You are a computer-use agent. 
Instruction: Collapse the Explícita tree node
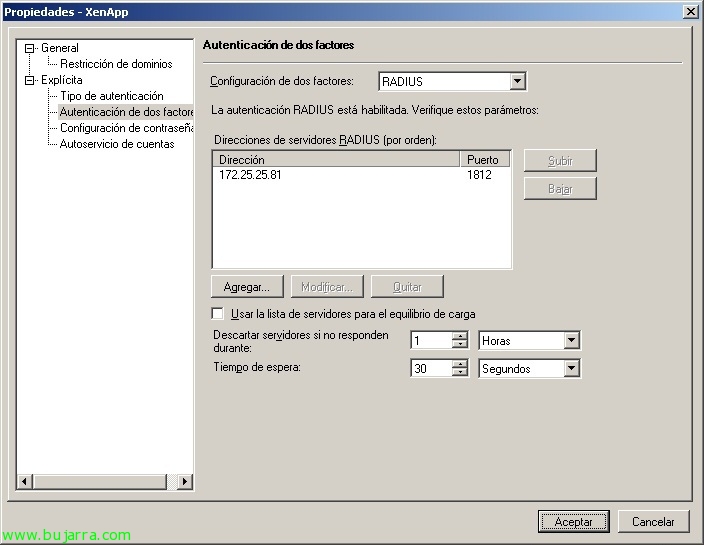click(x=29, y=80)
